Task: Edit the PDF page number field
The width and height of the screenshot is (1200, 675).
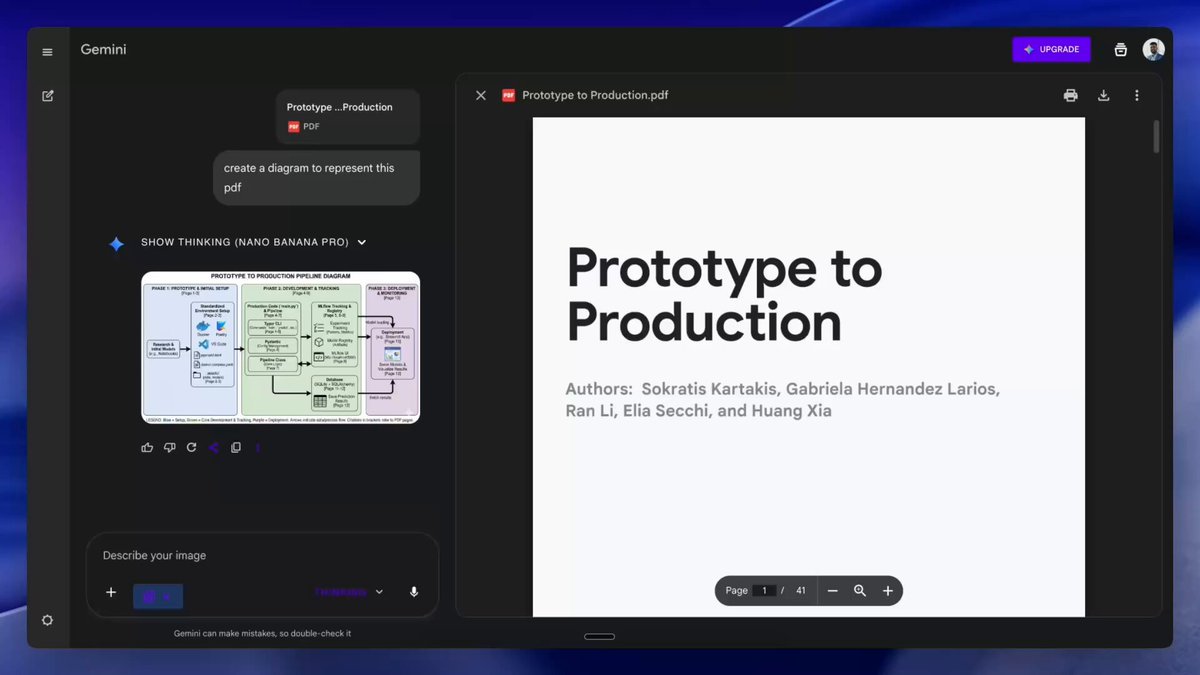Action: (x=765, y=590)
